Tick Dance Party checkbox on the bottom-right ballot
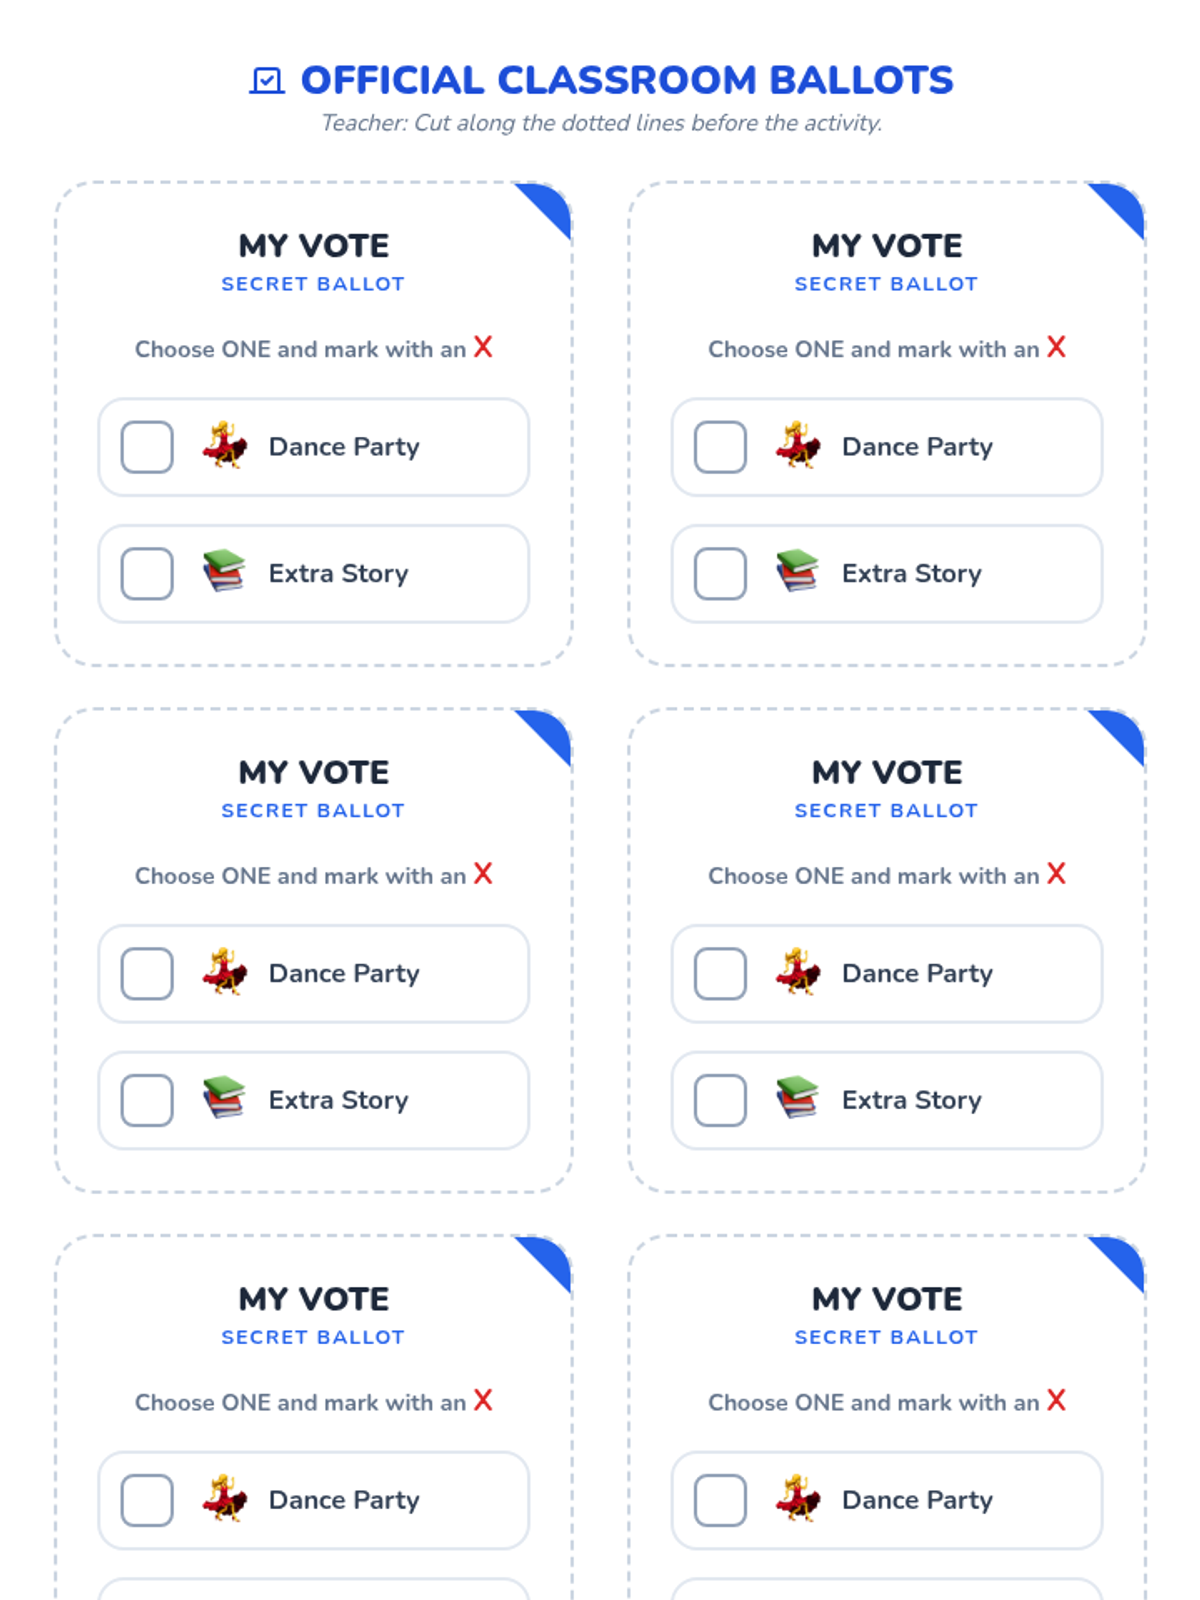 coord(720,1499)
